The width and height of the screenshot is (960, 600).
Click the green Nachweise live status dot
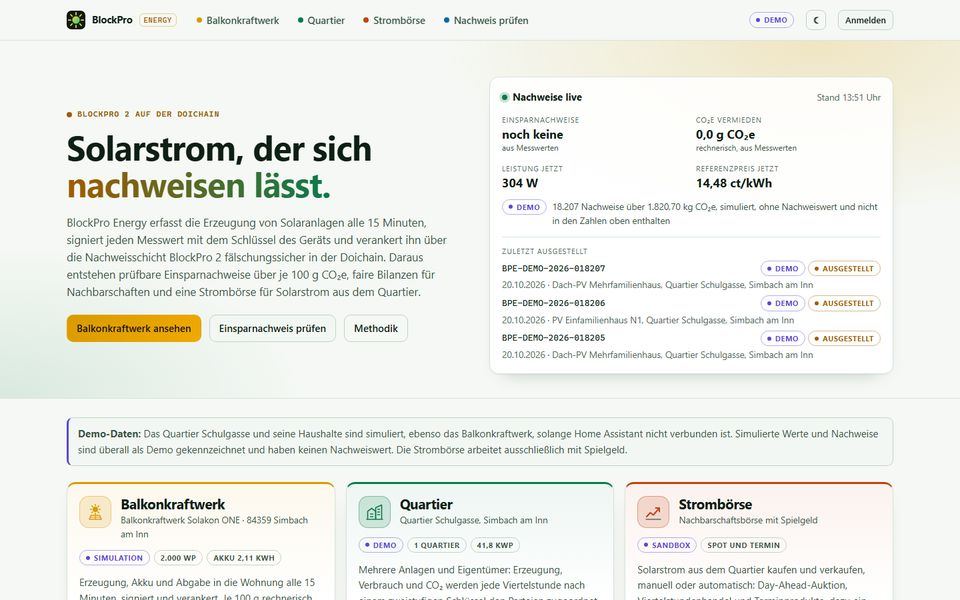point(504,97)
